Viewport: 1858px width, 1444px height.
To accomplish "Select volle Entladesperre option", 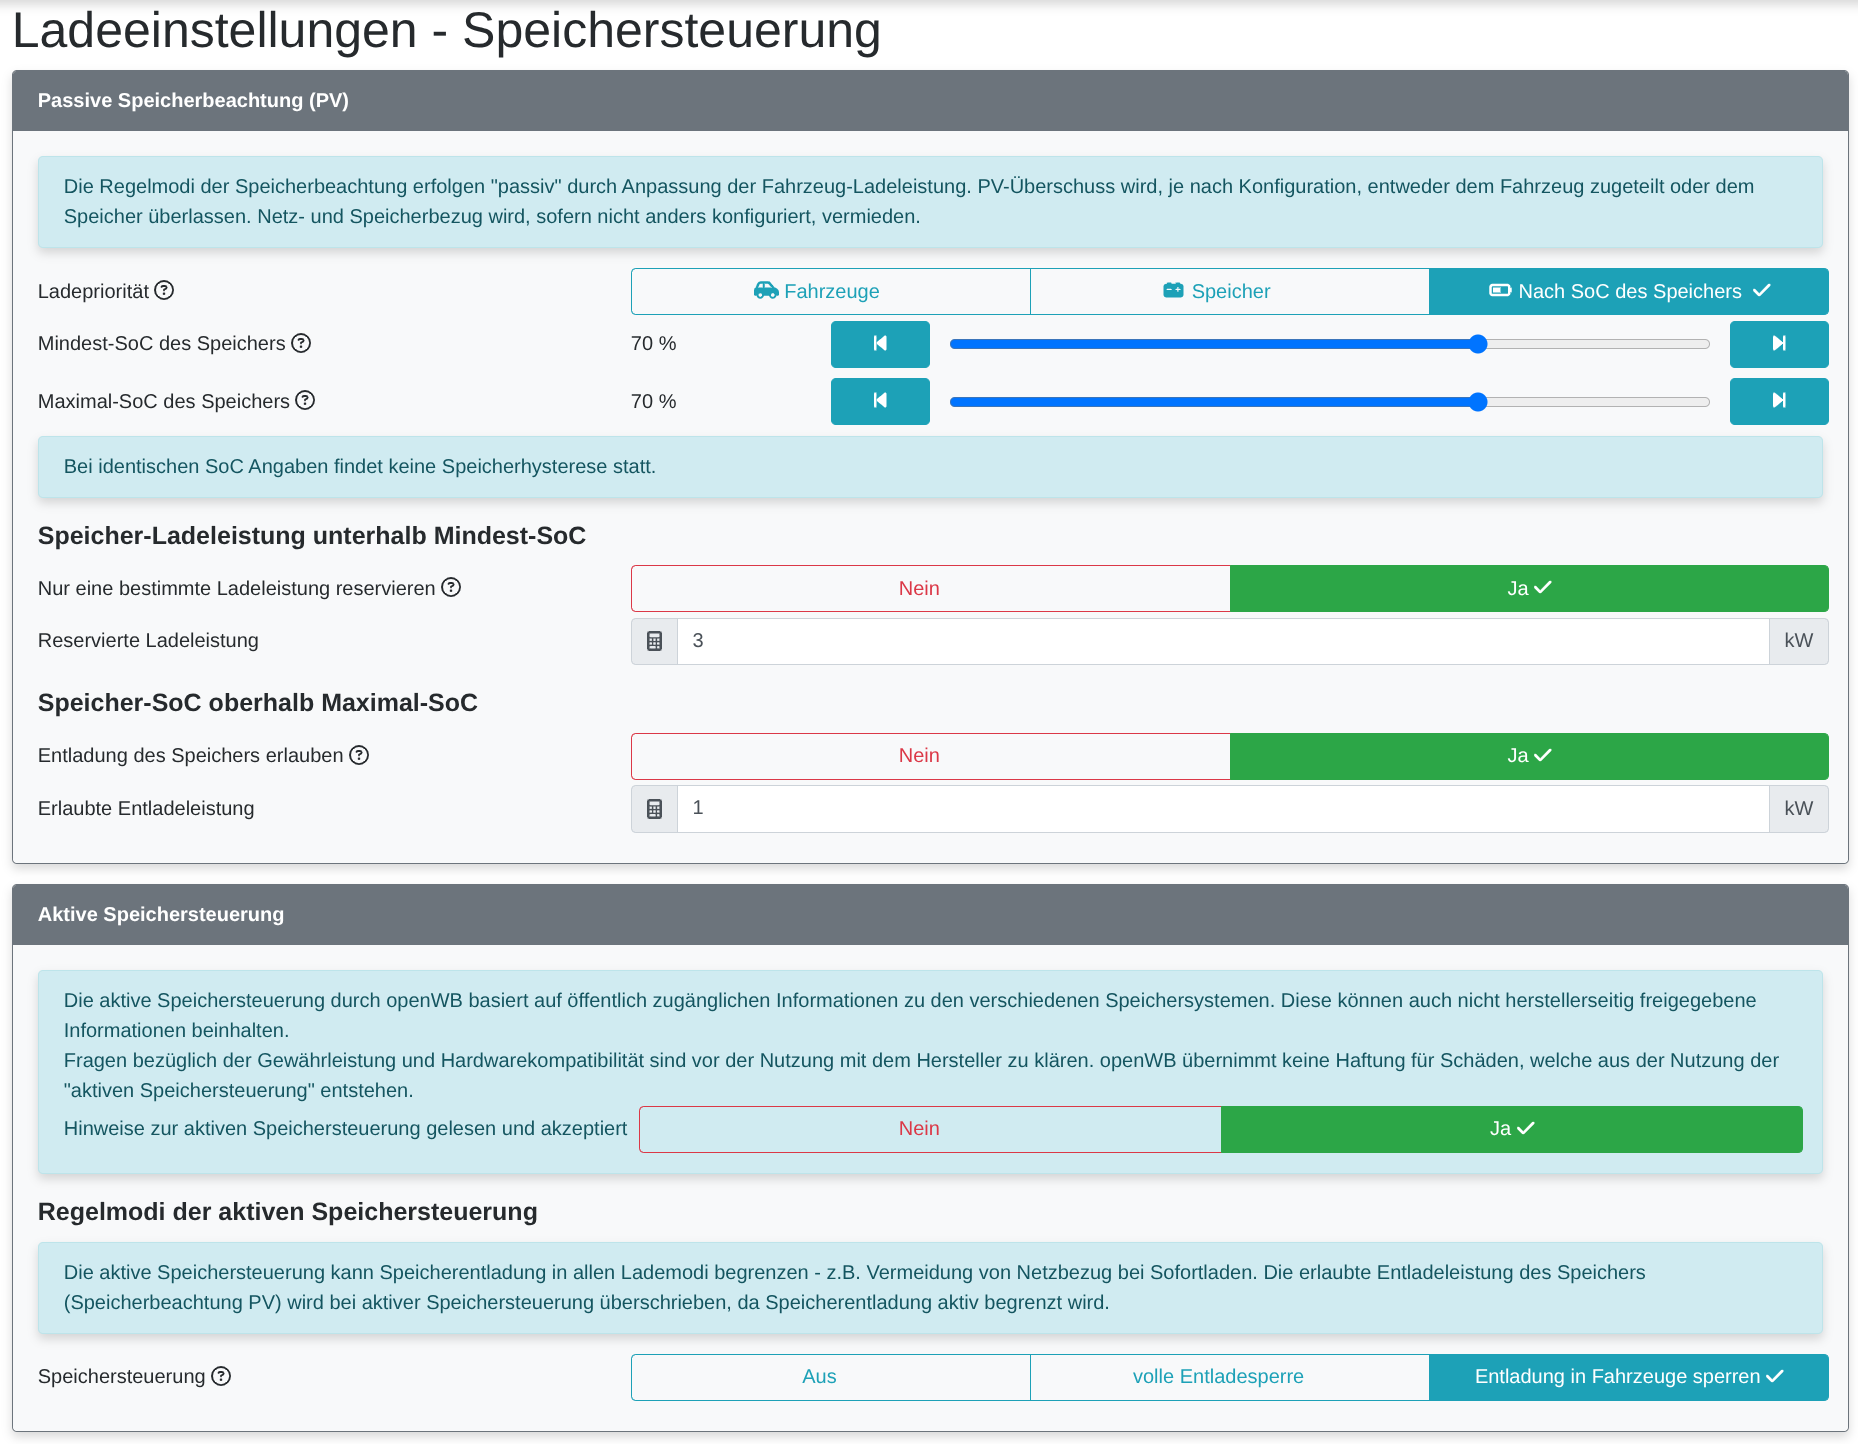I will point(1218,1376).
